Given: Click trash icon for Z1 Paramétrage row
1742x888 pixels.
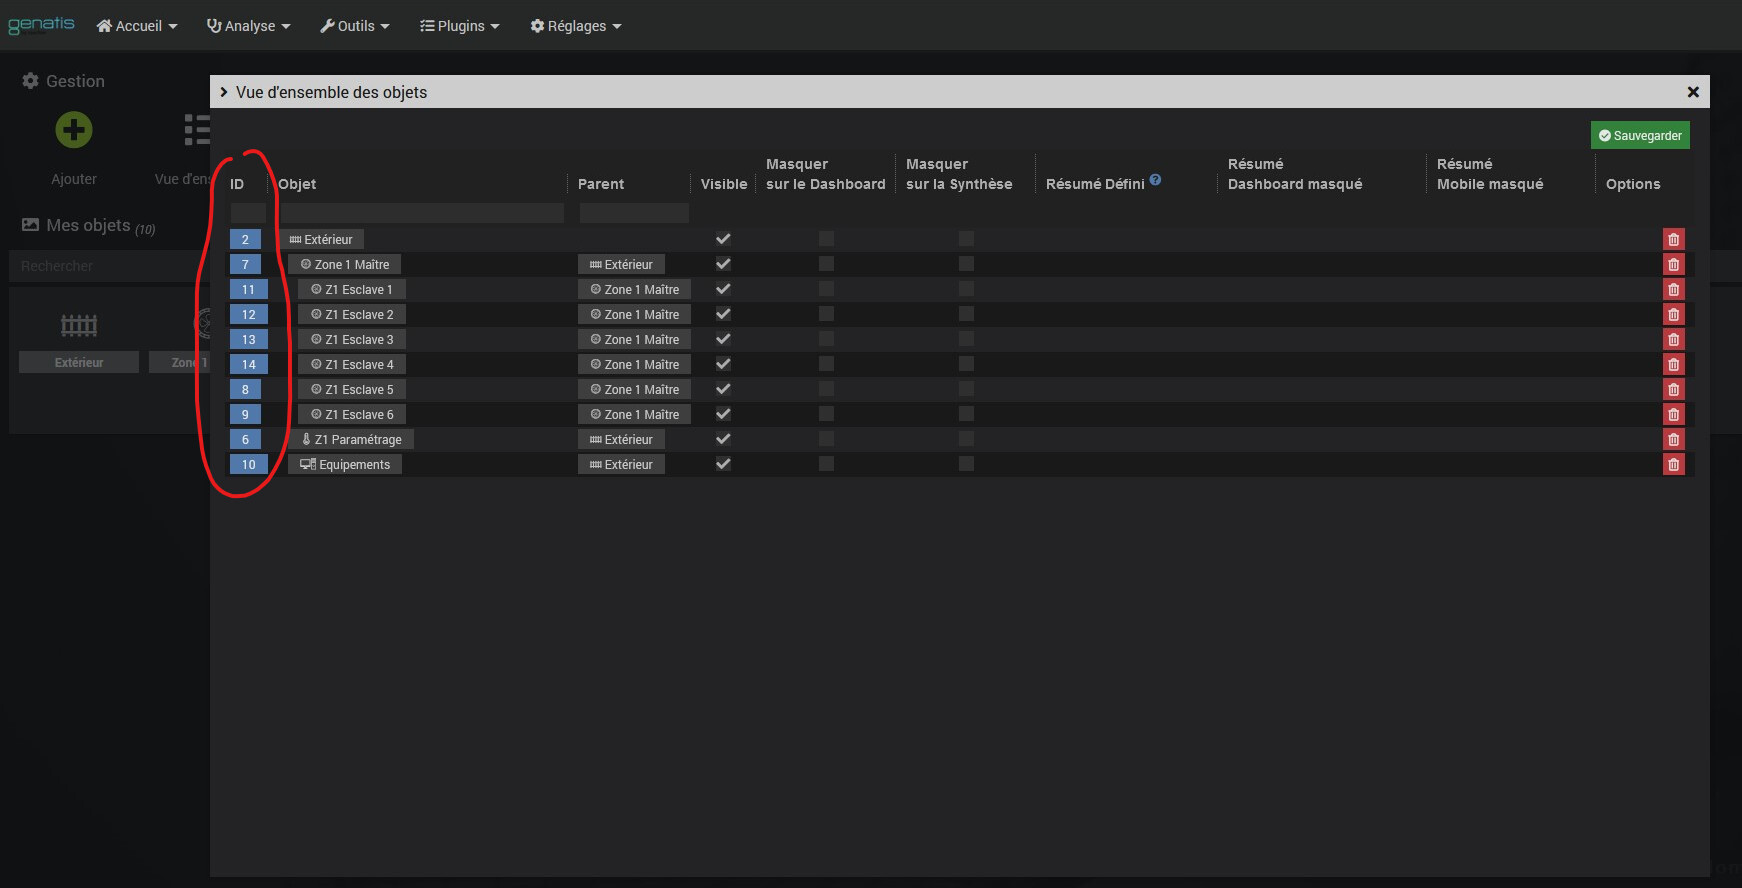Looking at the screenshot, I should (x=1673, y=439).
